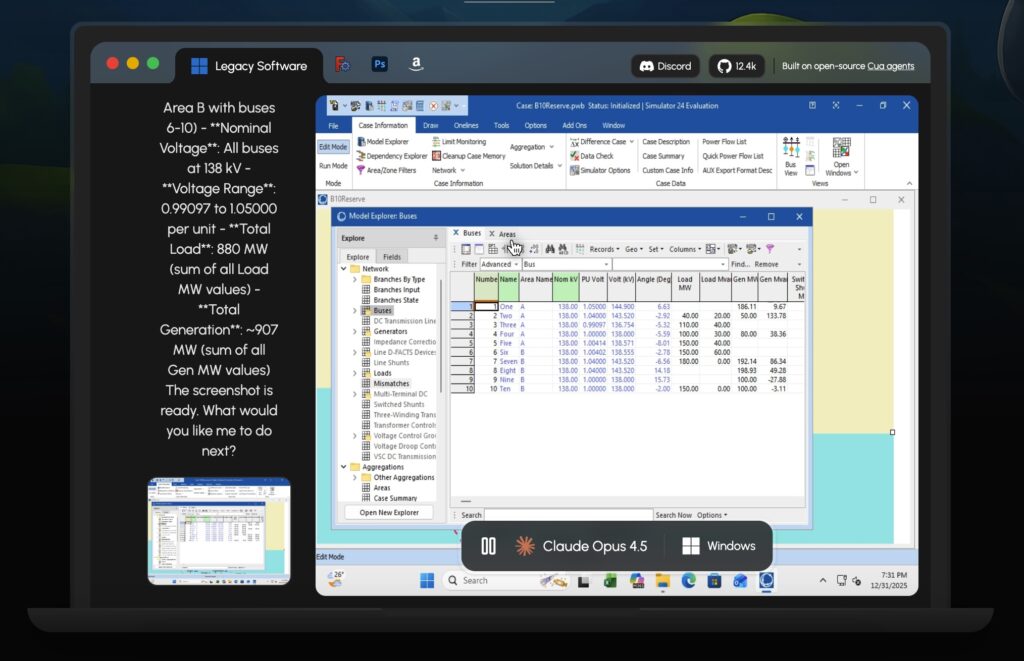This screenshot has width=1024, height=661.
Task: Switch to Run Mode
Action: [x=333, y=166]
